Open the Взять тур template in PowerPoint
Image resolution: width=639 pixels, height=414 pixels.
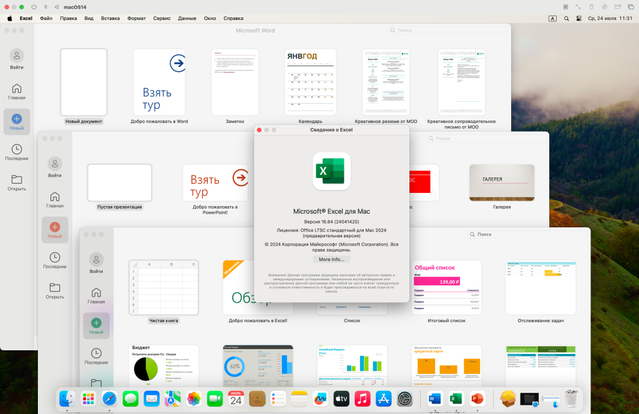[215, 183]
